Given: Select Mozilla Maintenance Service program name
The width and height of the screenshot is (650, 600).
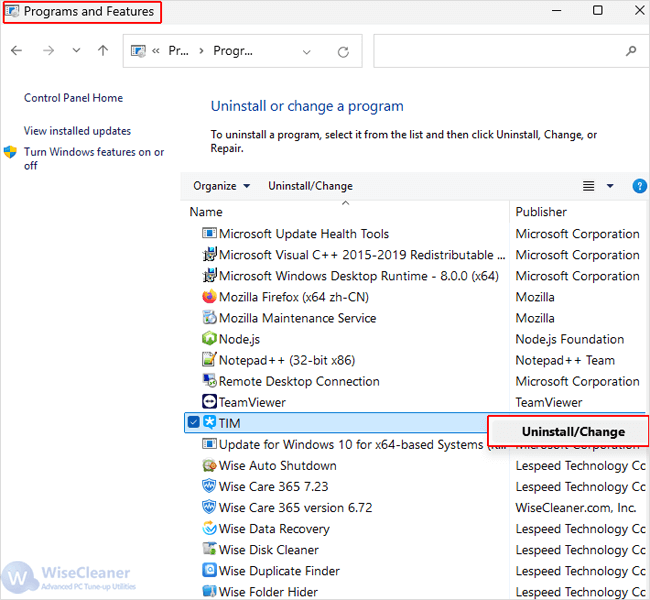Looking at the screenshot, I should (297, 318).
